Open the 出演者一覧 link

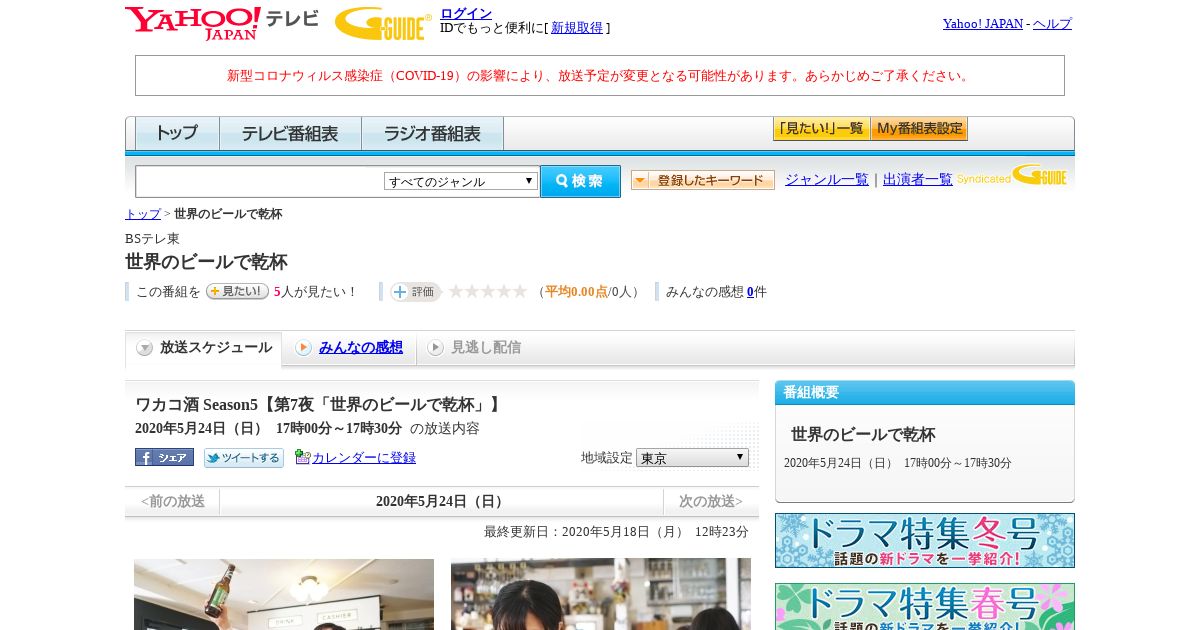pos(918,179)
